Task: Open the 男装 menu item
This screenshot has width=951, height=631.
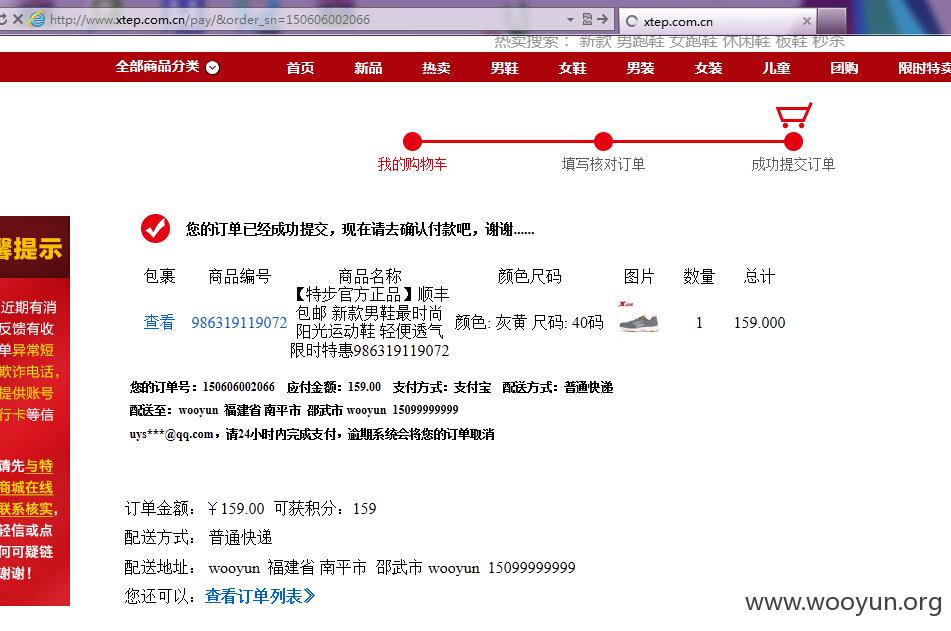Action: coord(640,67)
